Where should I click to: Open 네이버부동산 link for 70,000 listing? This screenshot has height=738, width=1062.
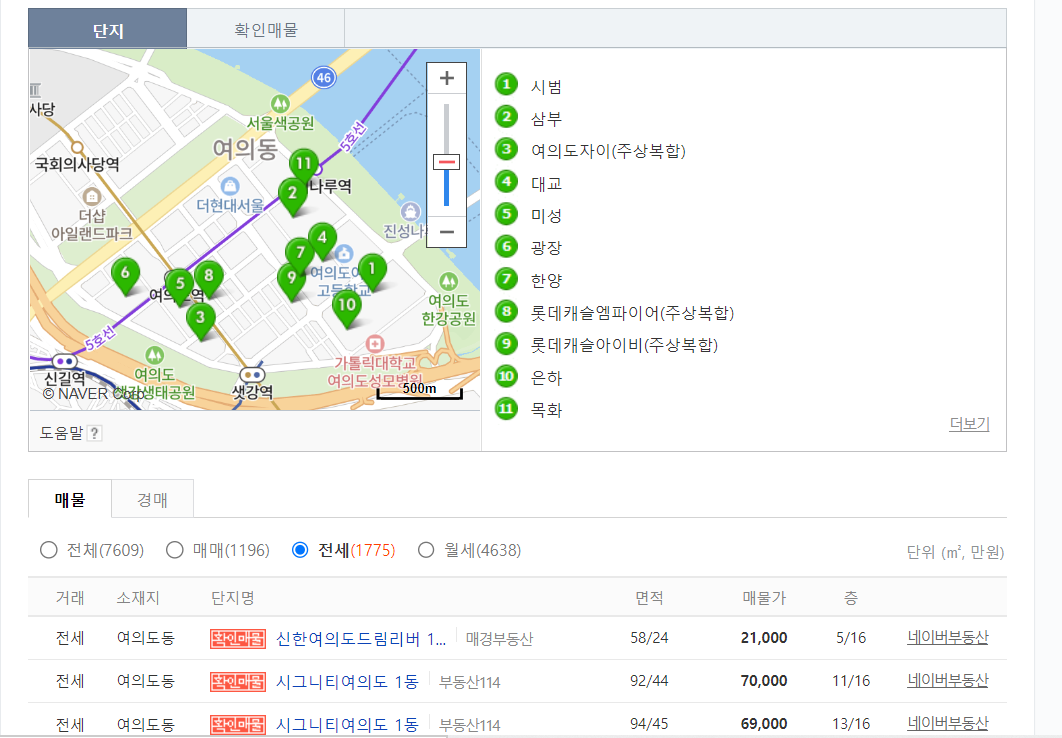pos(948,680)
